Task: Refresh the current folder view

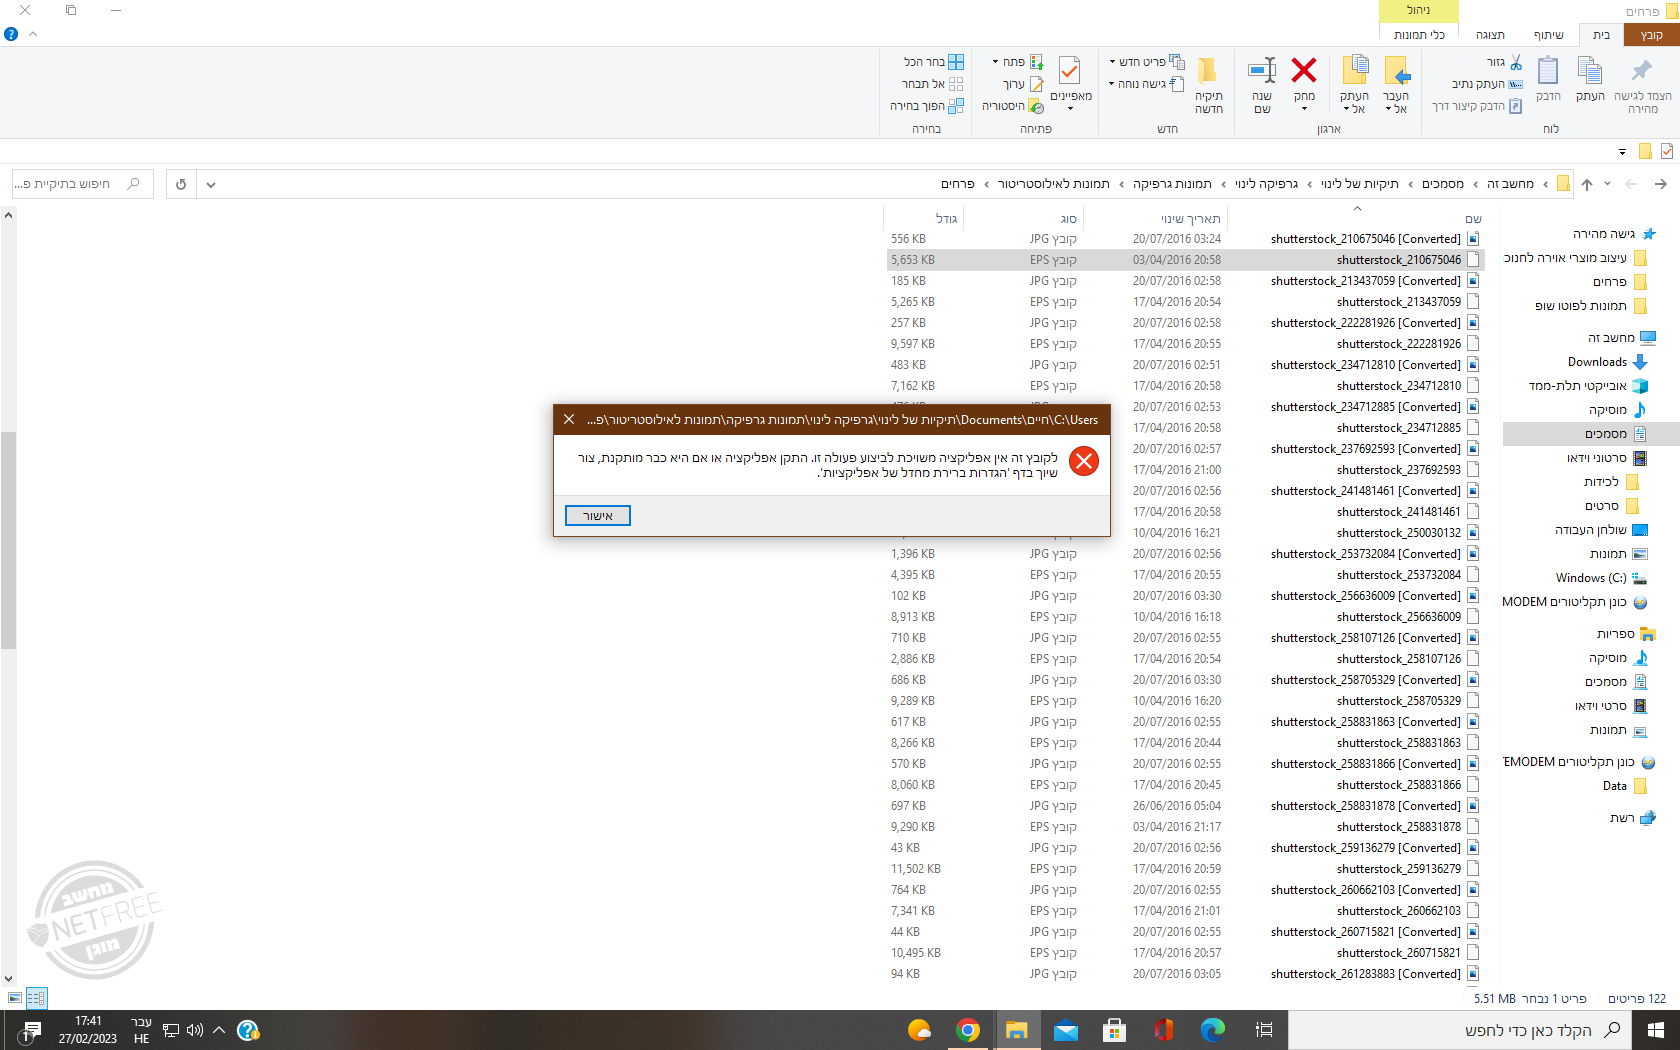Action: 181,184
